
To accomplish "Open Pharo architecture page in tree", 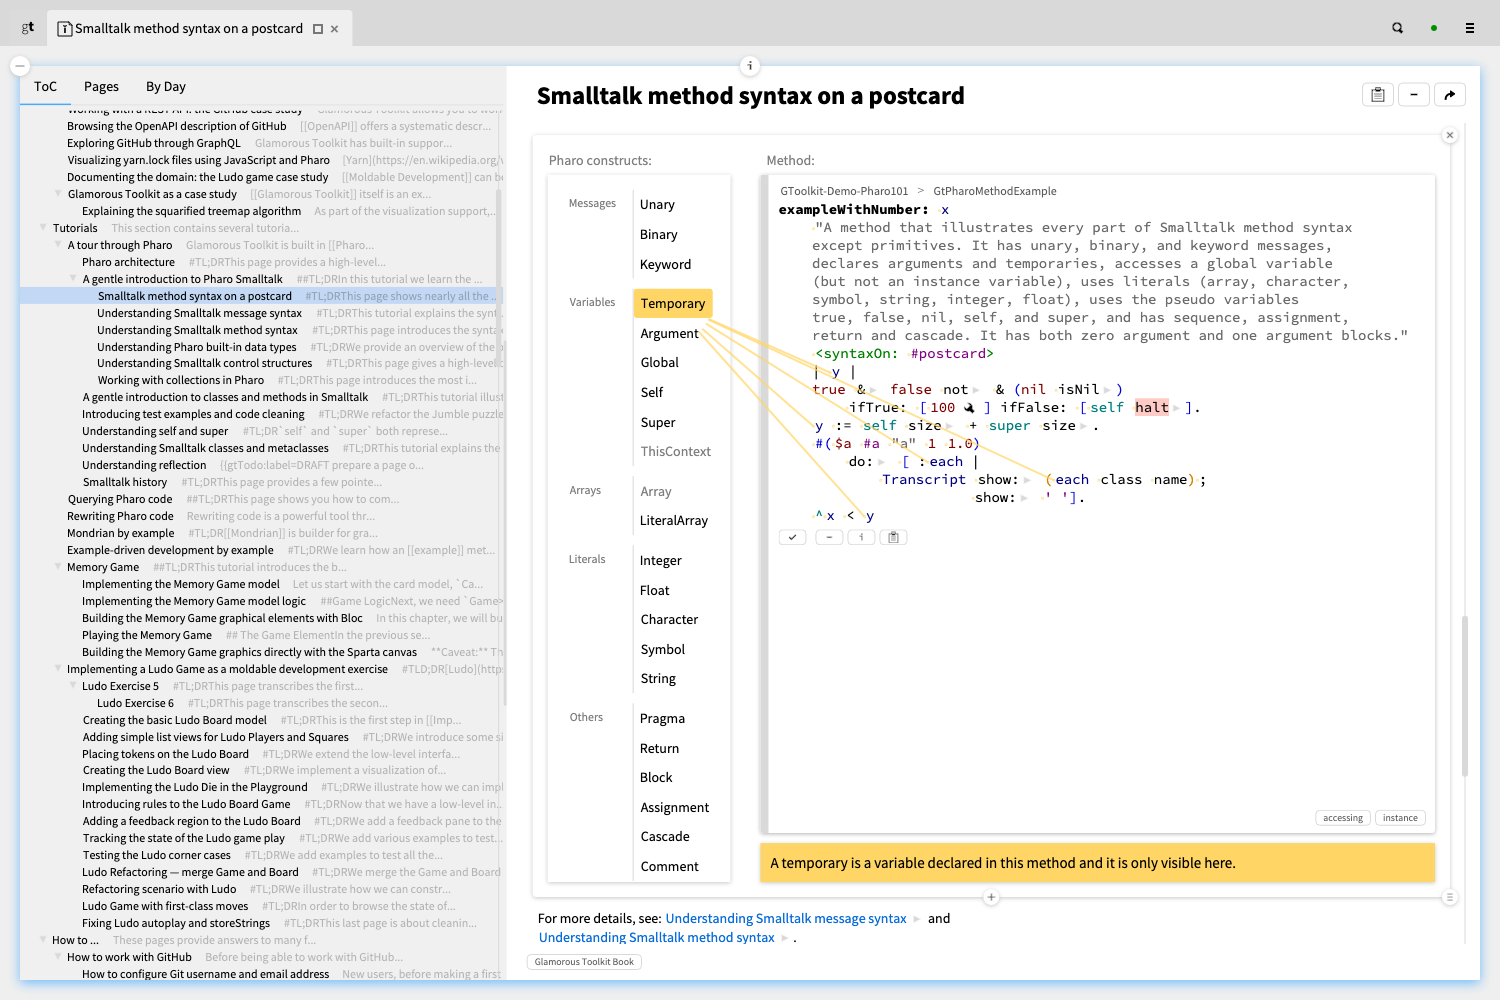I will click(128, 262).
